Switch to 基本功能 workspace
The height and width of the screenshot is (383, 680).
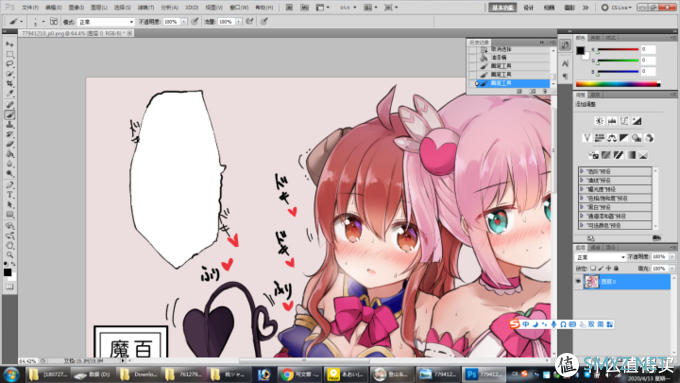(502, 7)
